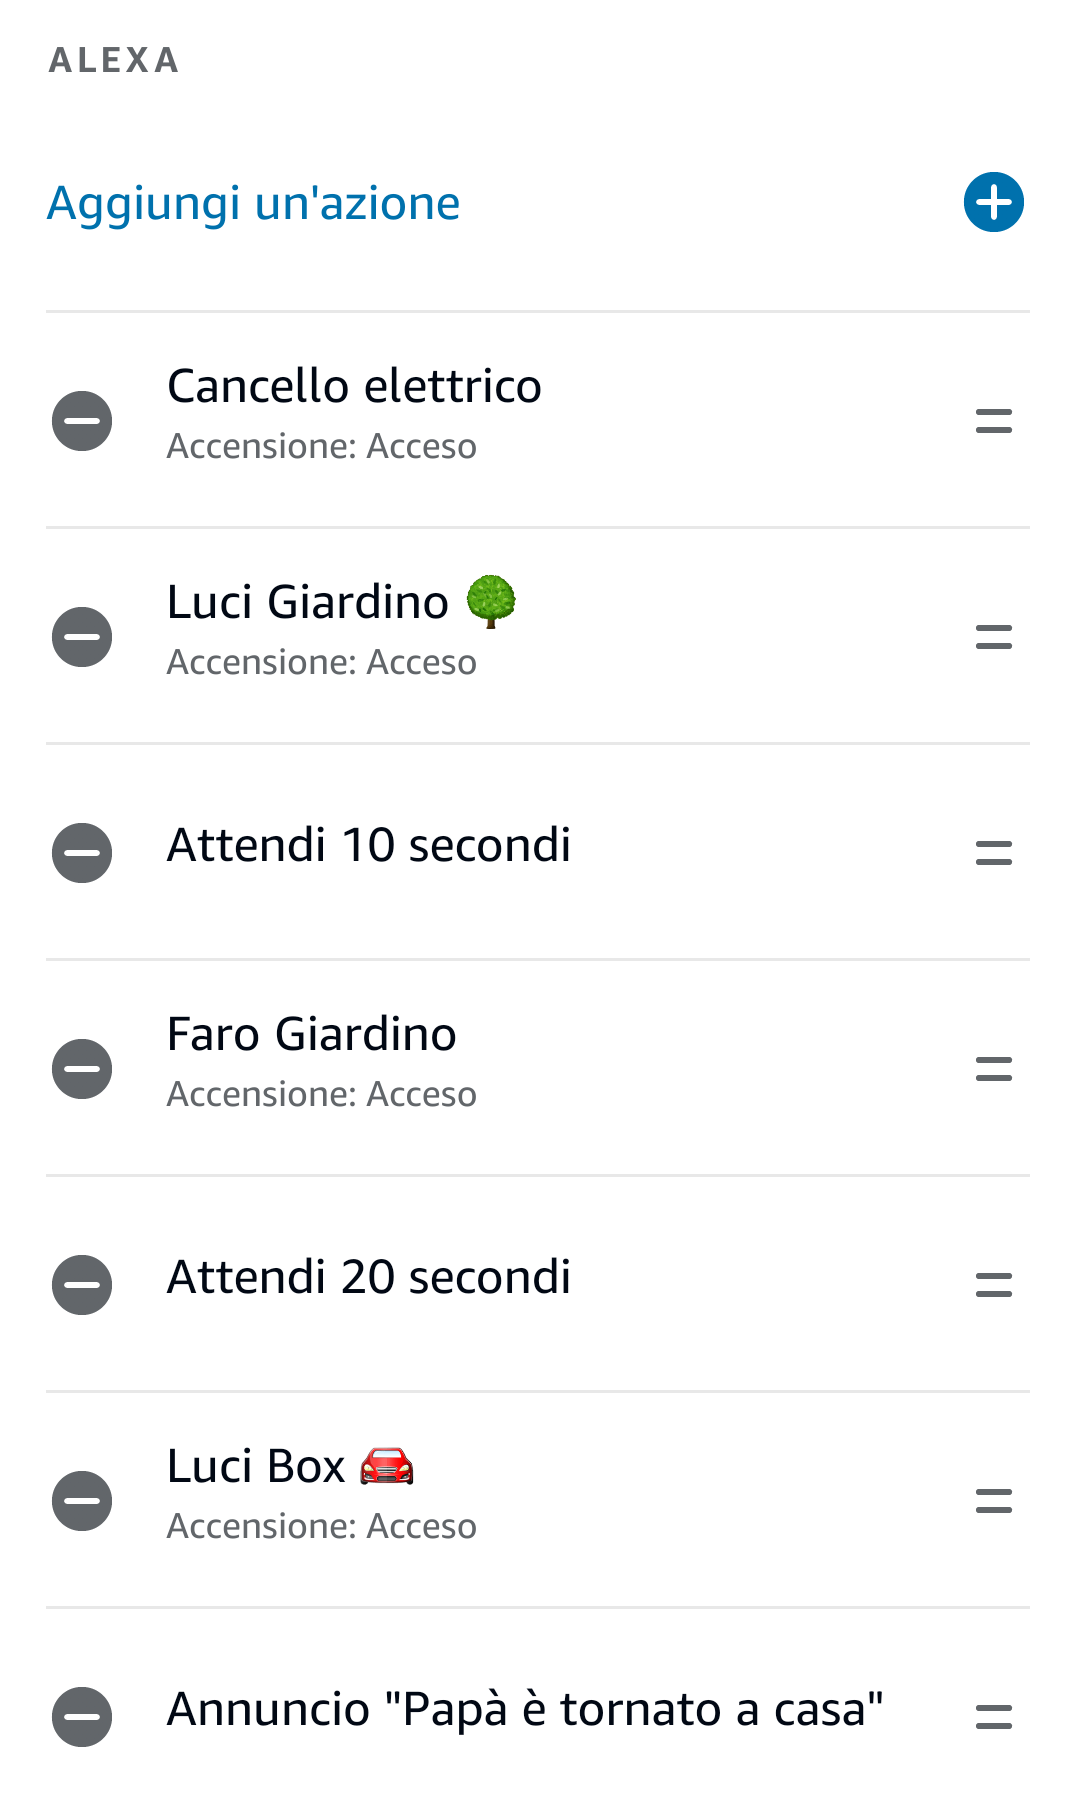Edit the Luci Giardino action entry
This screenshot has height=1803, width=1078.
(x=340, y=628)
